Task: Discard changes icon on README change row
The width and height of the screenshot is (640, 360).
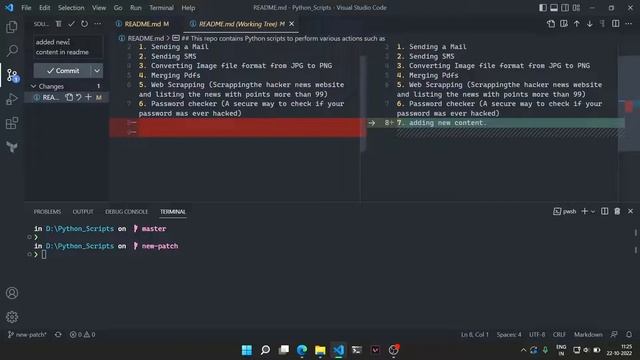Action: point(78,98)
